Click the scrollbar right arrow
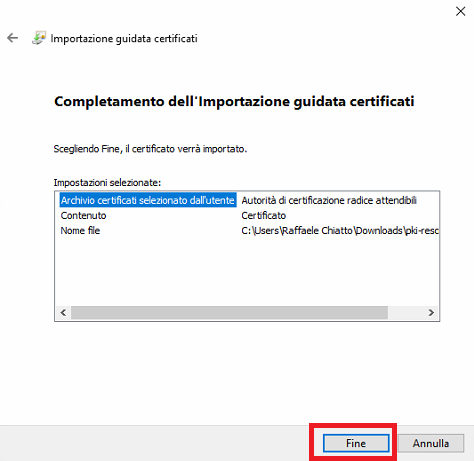This screenshot has height=461, width=474. [x=431, y=313]
